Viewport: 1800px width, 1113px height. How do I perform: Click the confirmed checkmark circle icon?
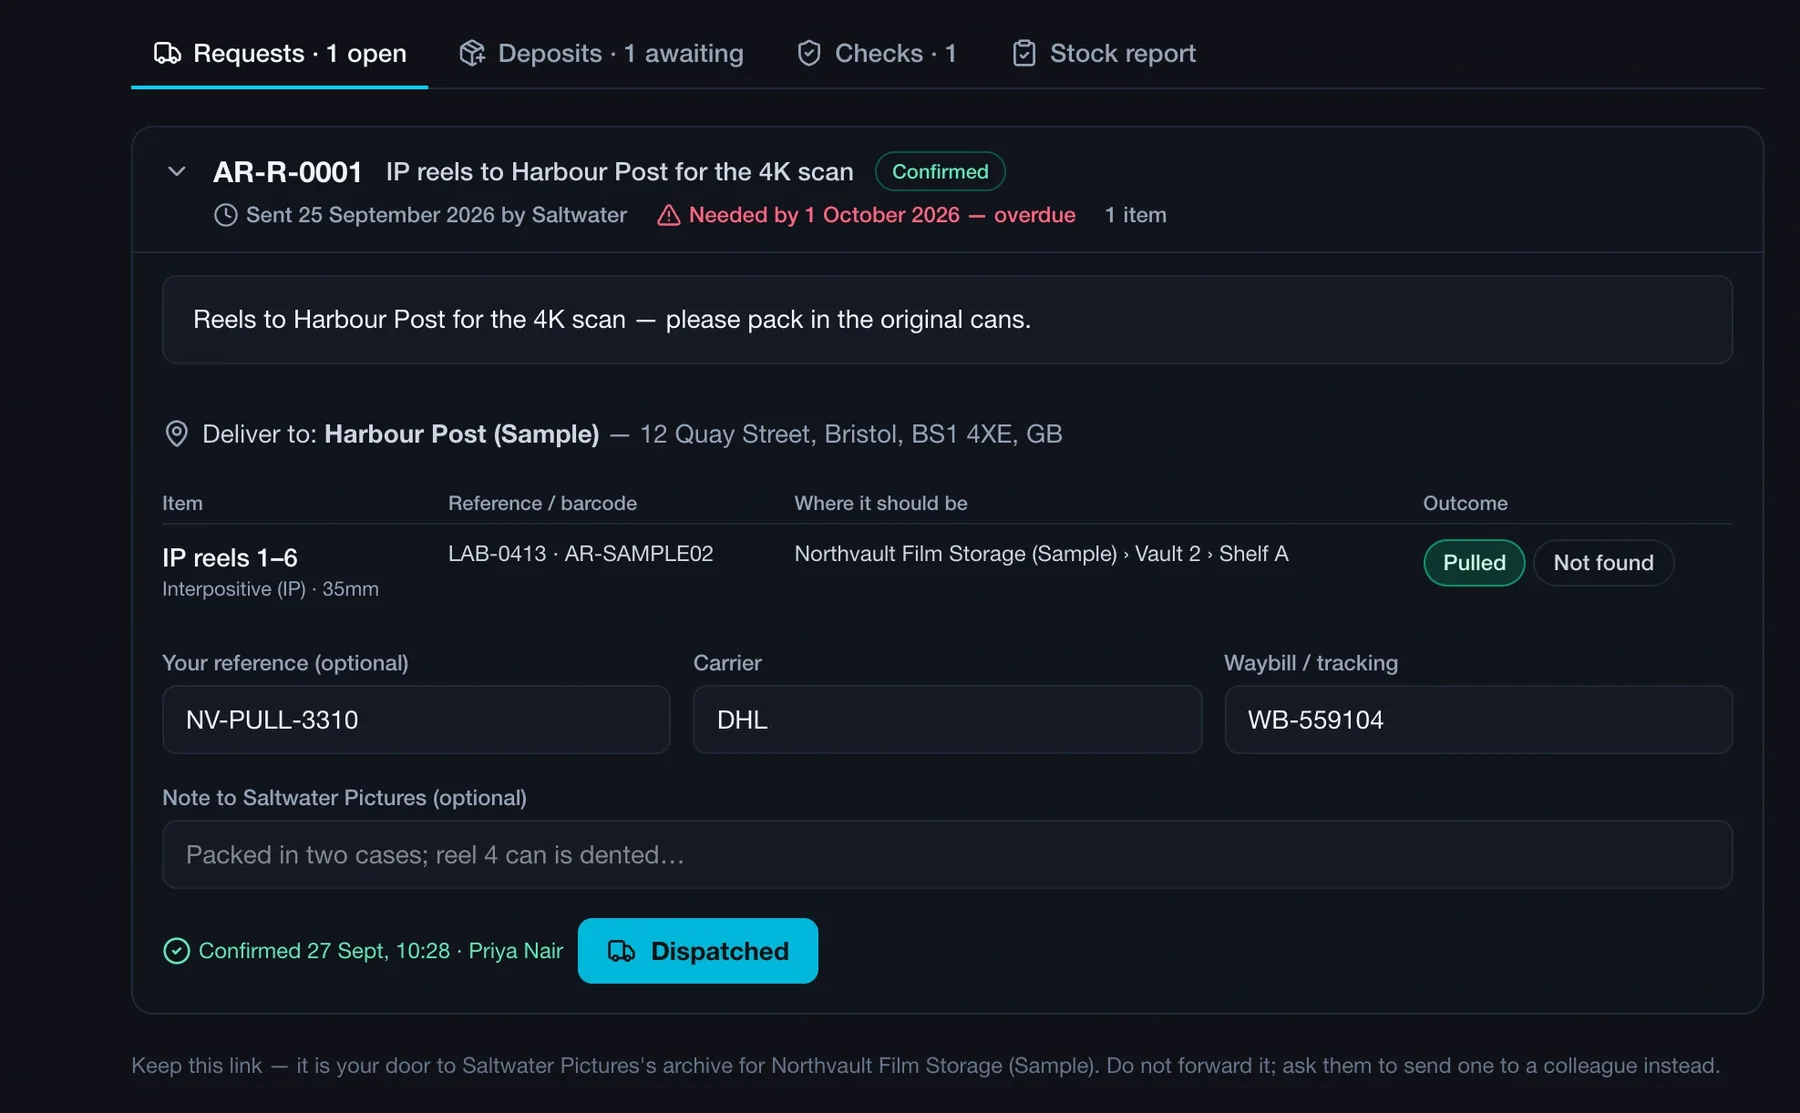pyautogui.click(x=176, y=951)
